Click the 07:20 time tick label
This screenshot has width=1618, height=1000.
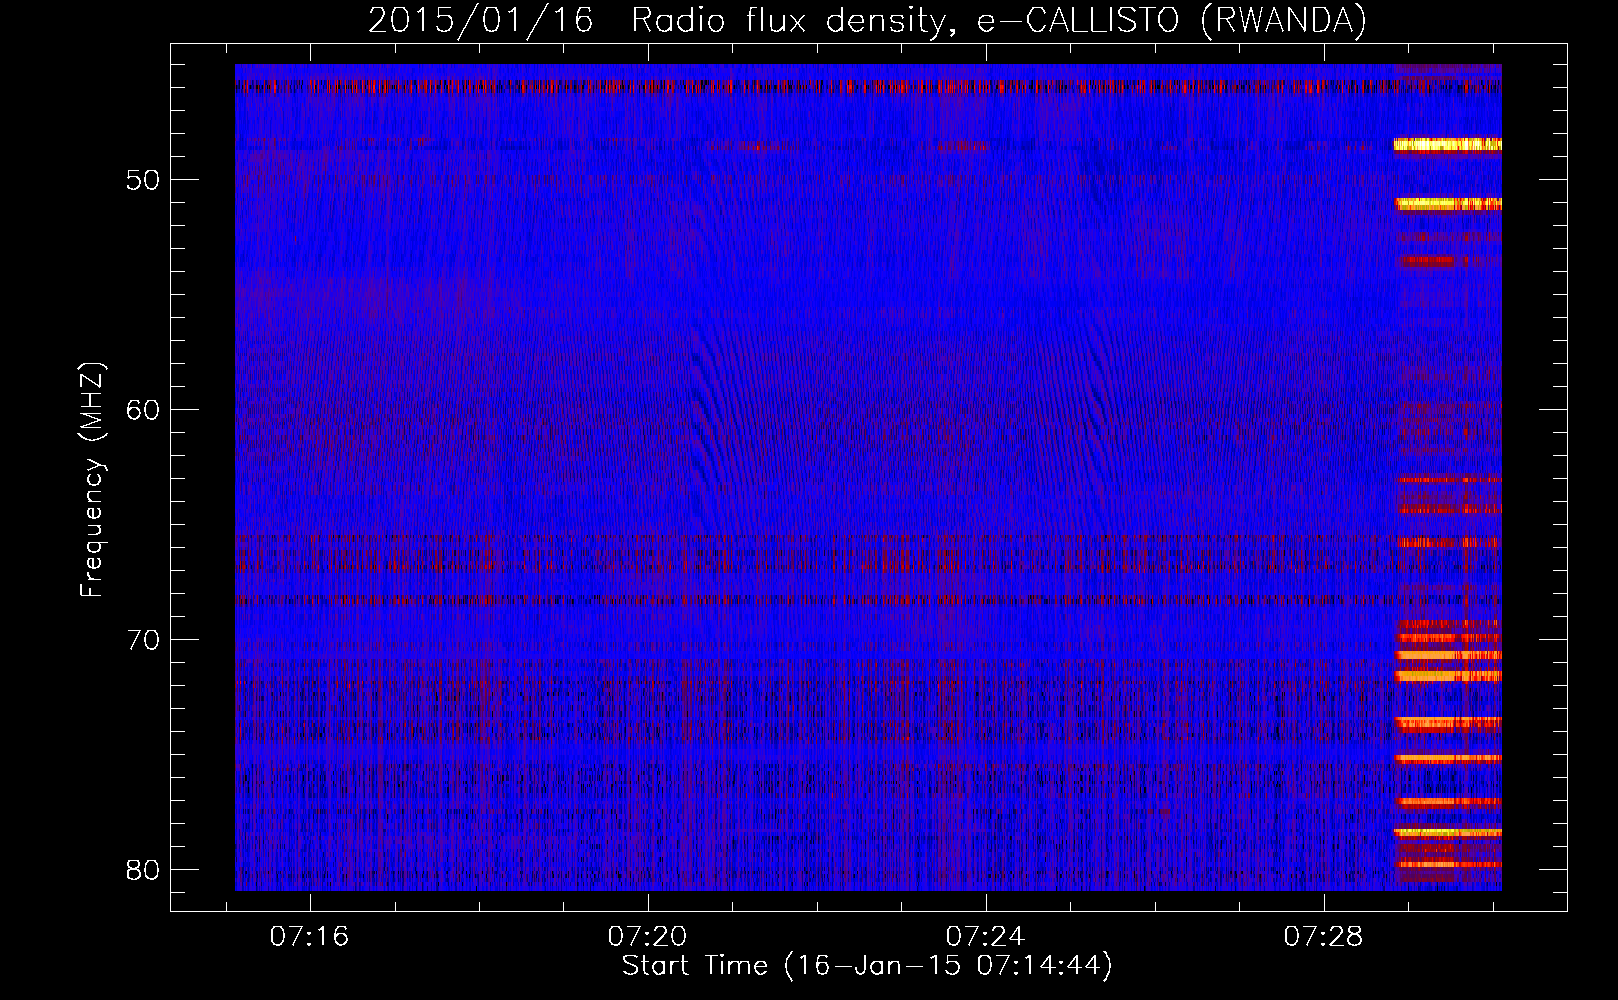pos(648,936)
